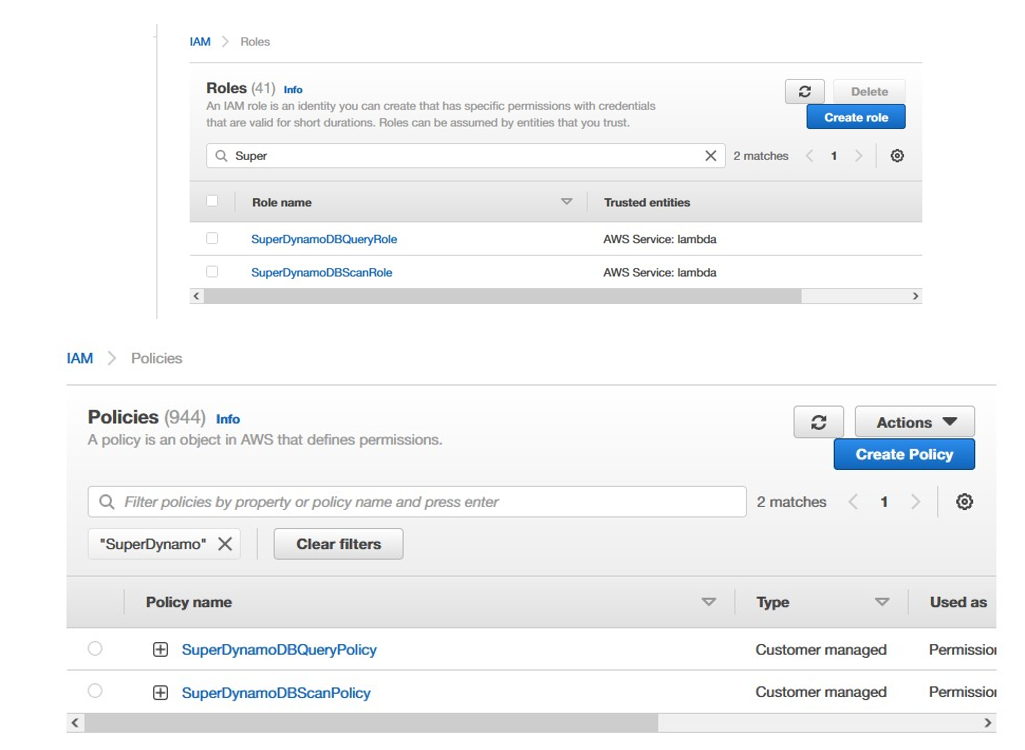This screenshot has height=750, width=1025.
Task: Click the Roles breadcrumb text
Action: pos(255,42)
